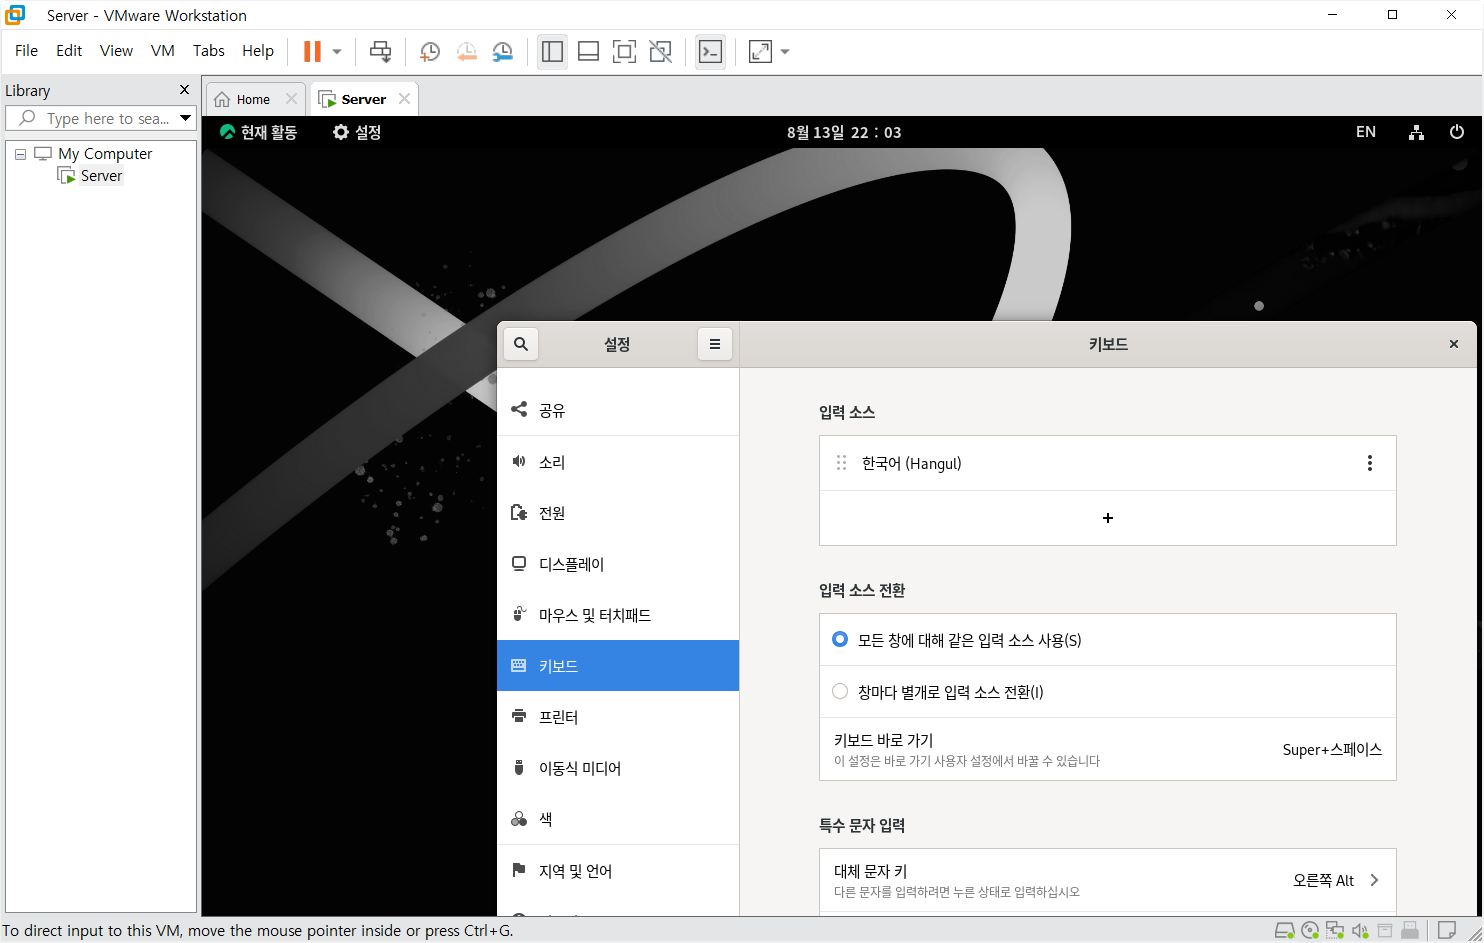The image size is (1484, 943).
Task: Open the Tabs menu
Action: (x=209, y=50)
